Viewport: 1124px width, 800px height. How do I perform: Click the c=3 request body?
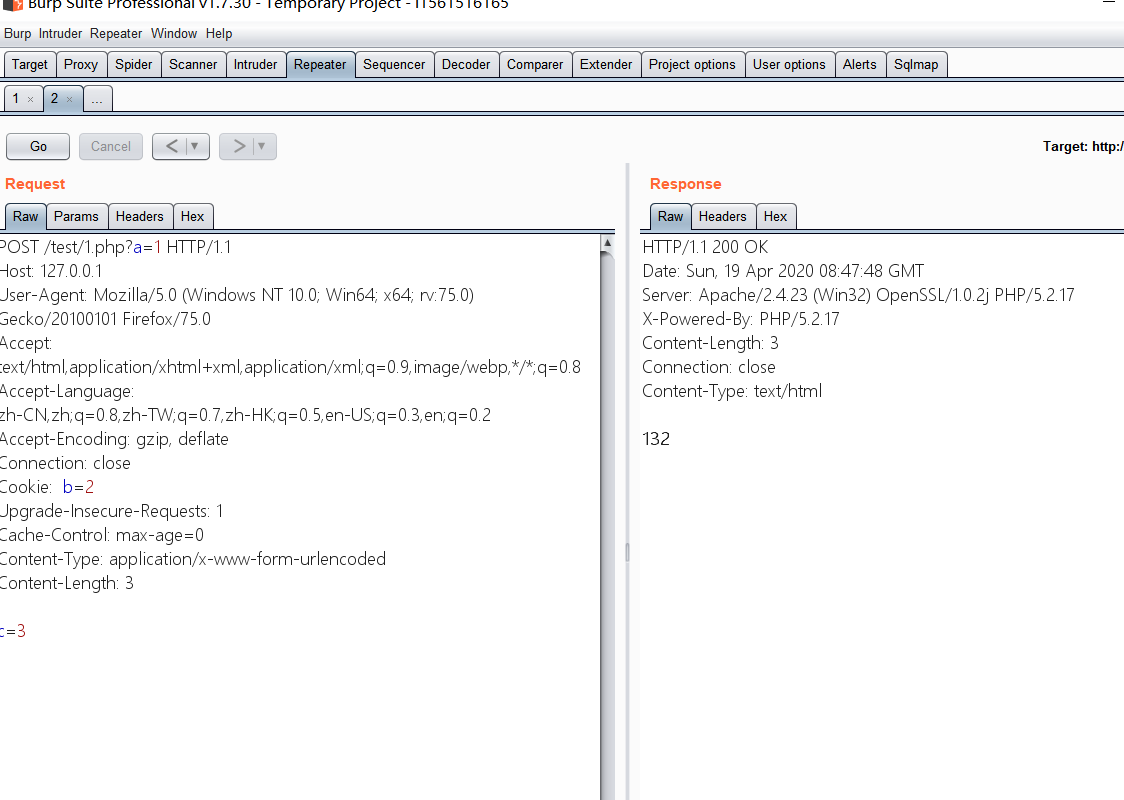pos(13,631)
